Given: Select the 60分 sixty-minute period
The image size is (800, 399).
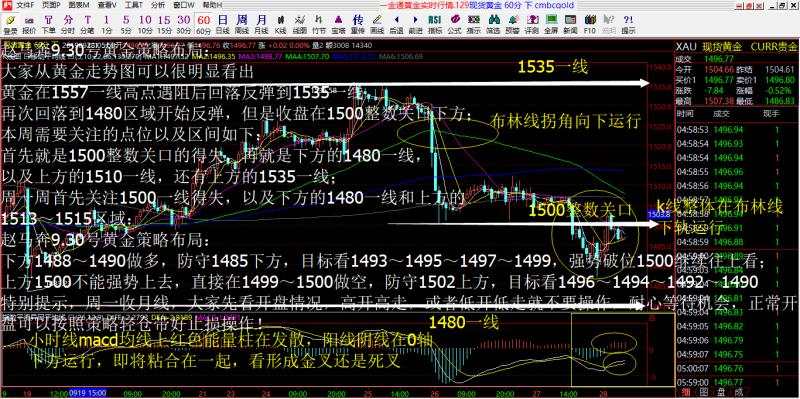Looking at the screenshot, I should tap(203, 24).
